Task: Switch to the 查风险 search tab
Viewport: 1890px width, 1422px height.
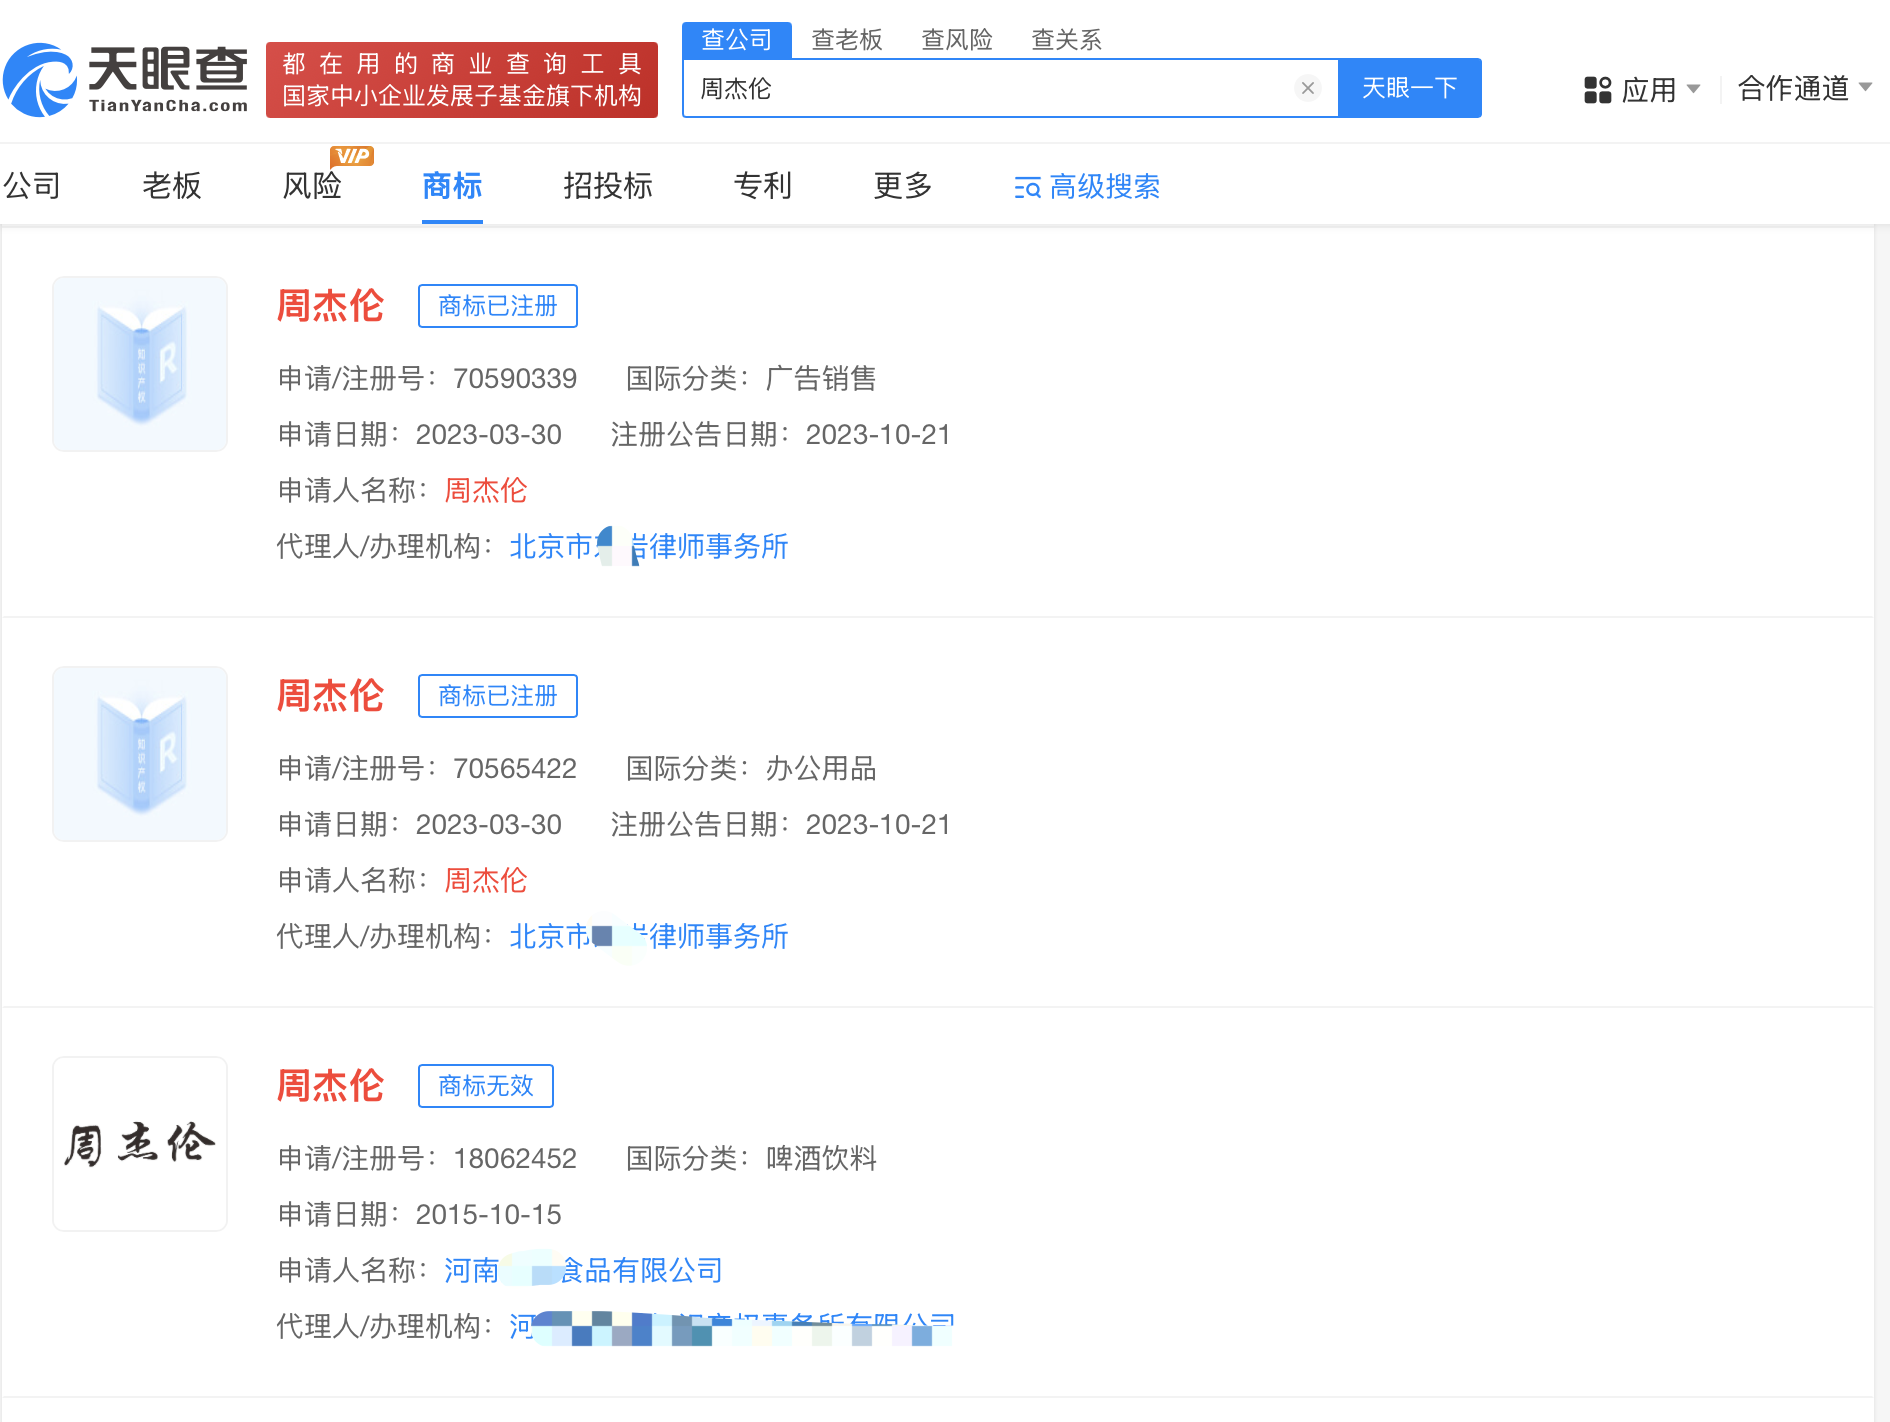Action: [956, 40]
